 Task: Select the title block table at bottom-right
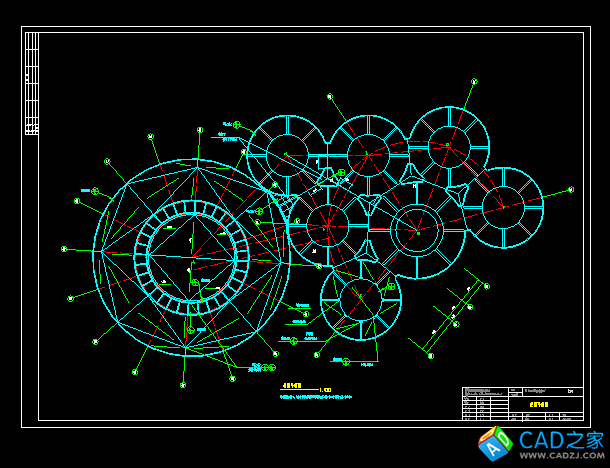point(522,404)
